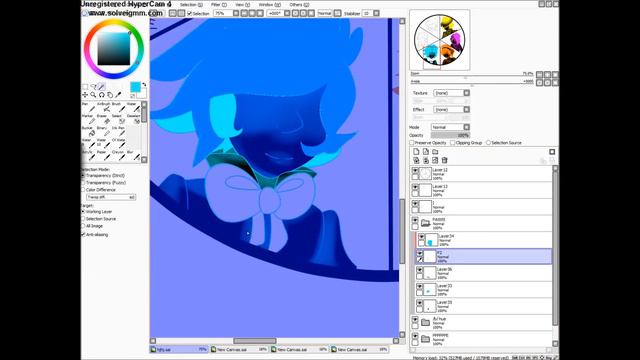Adjust the transparency difference slider
This screenshot has height=360, width=640.
point(111,197)
